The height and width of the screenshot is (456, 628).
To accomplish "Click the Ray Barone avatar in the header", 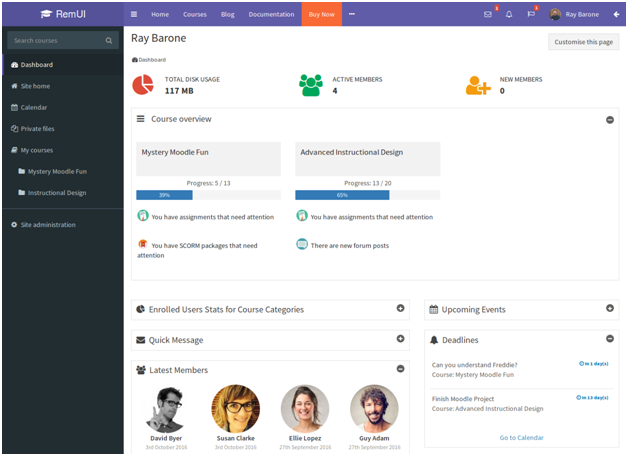I will tap(555, 14).
